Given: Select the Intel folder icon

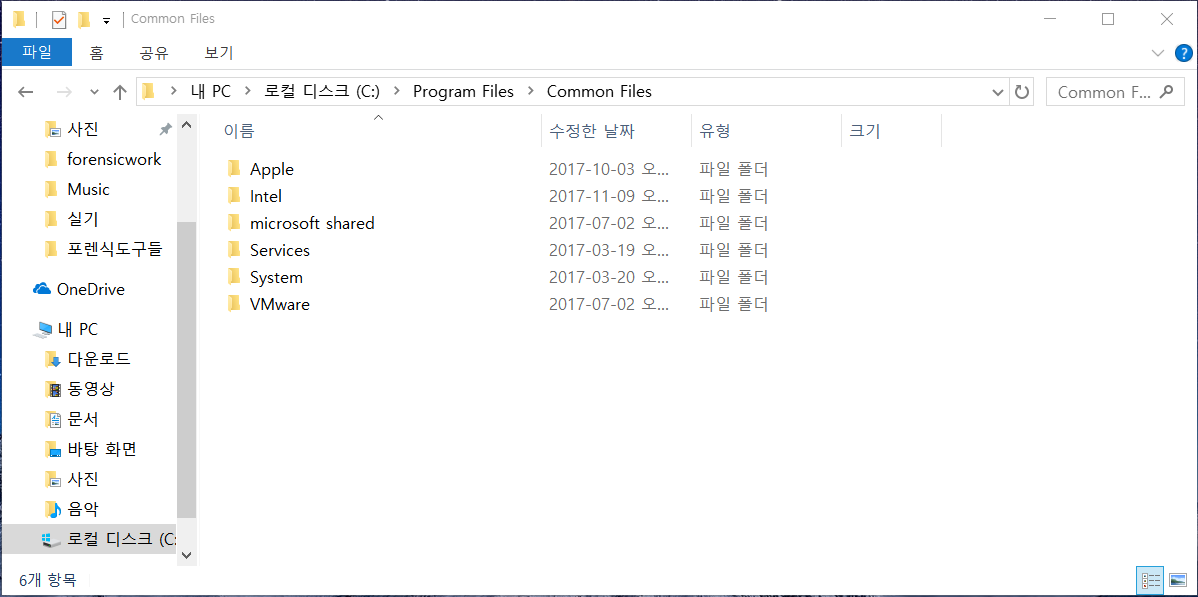Looking at the screenshot, I should pyautogui.click(x=235, y=196).
